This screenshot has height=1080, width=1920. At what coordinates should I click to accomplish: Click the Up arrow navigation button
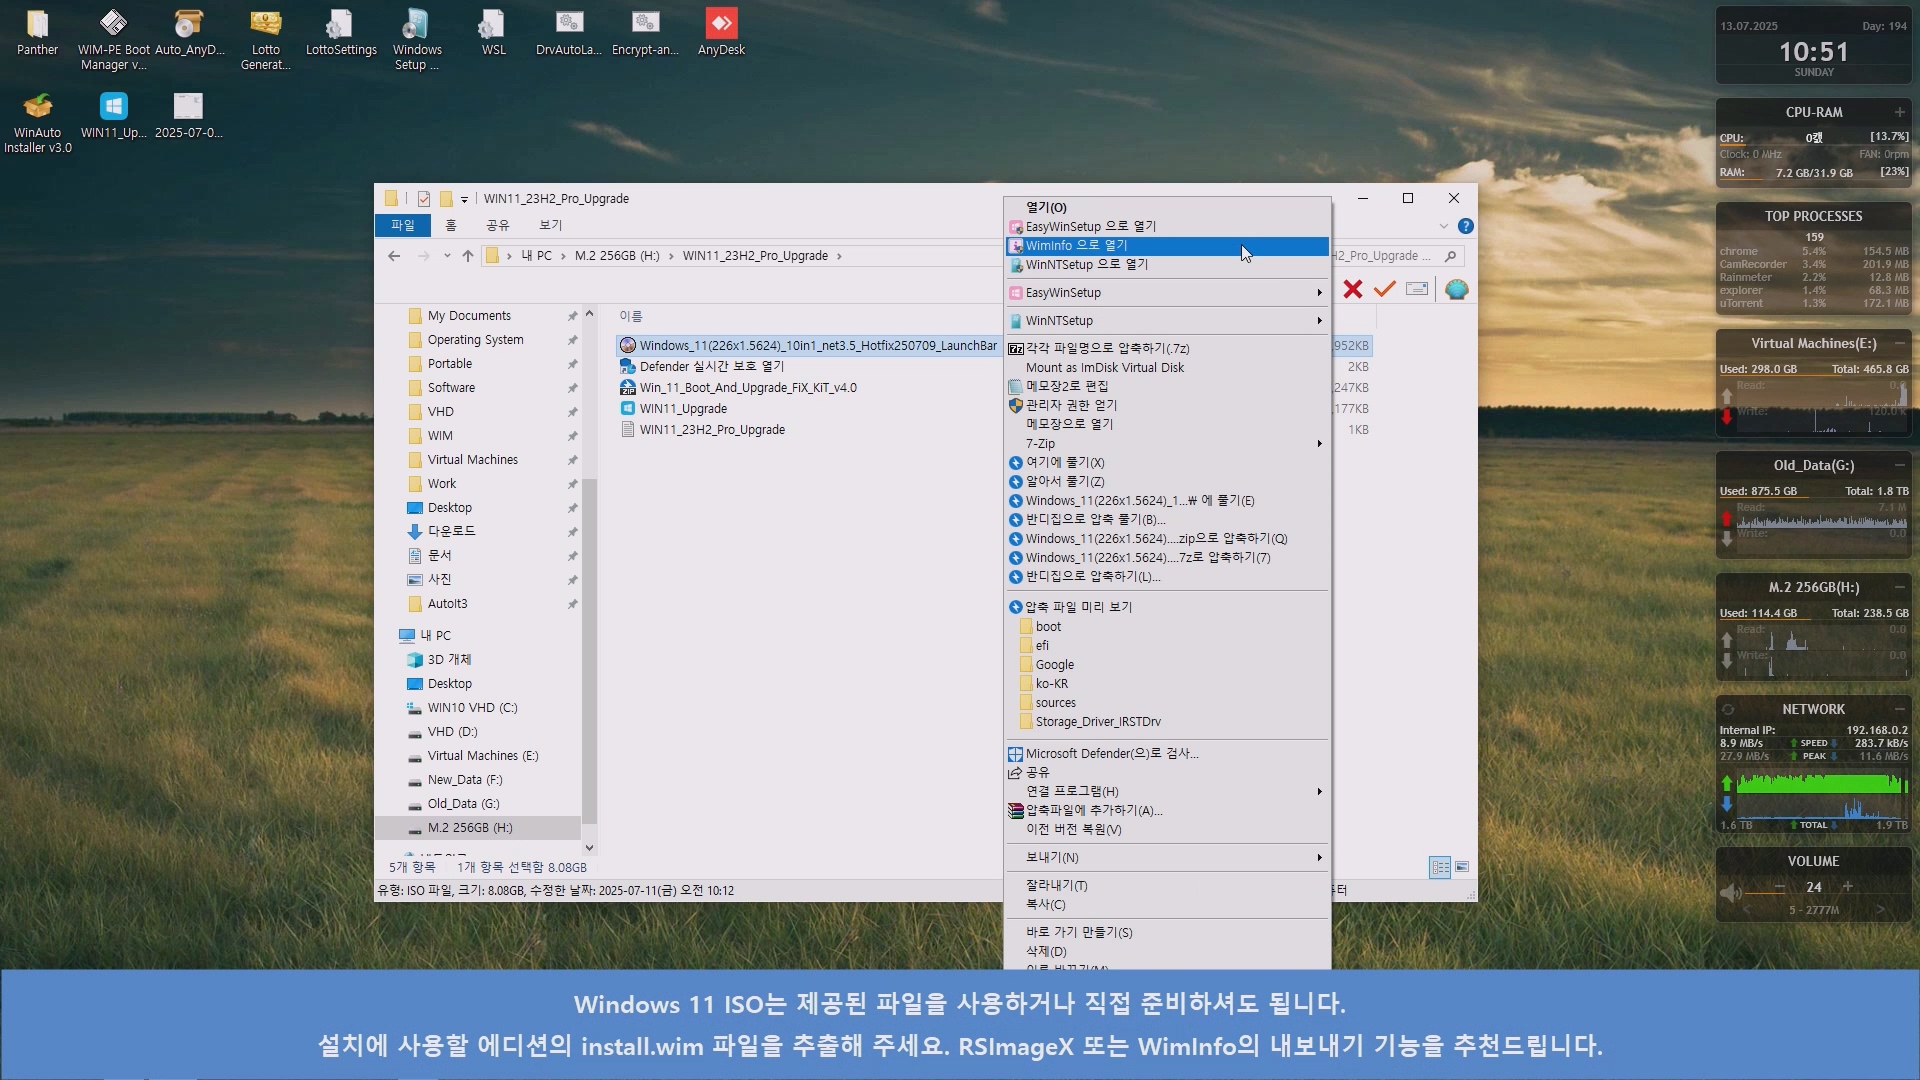[x=468, y=256]
